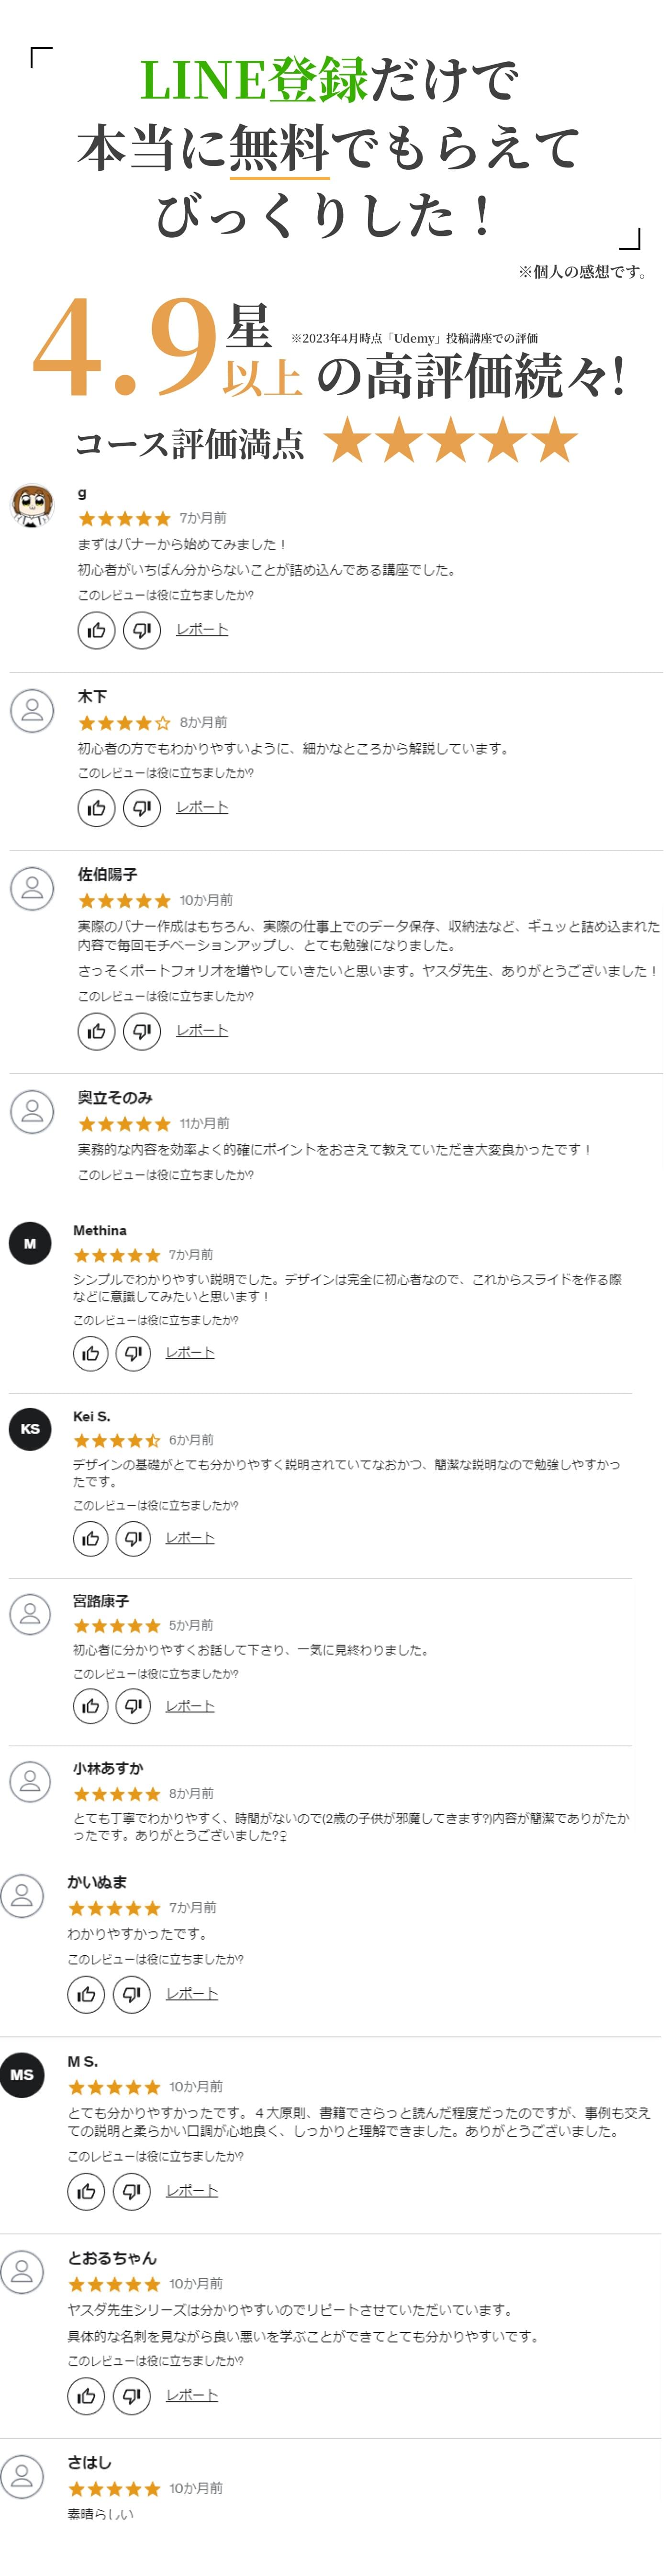Click thumbs-up on とおるちゃん's review
670x2576 pixels.
click(x=86, y=2395)
